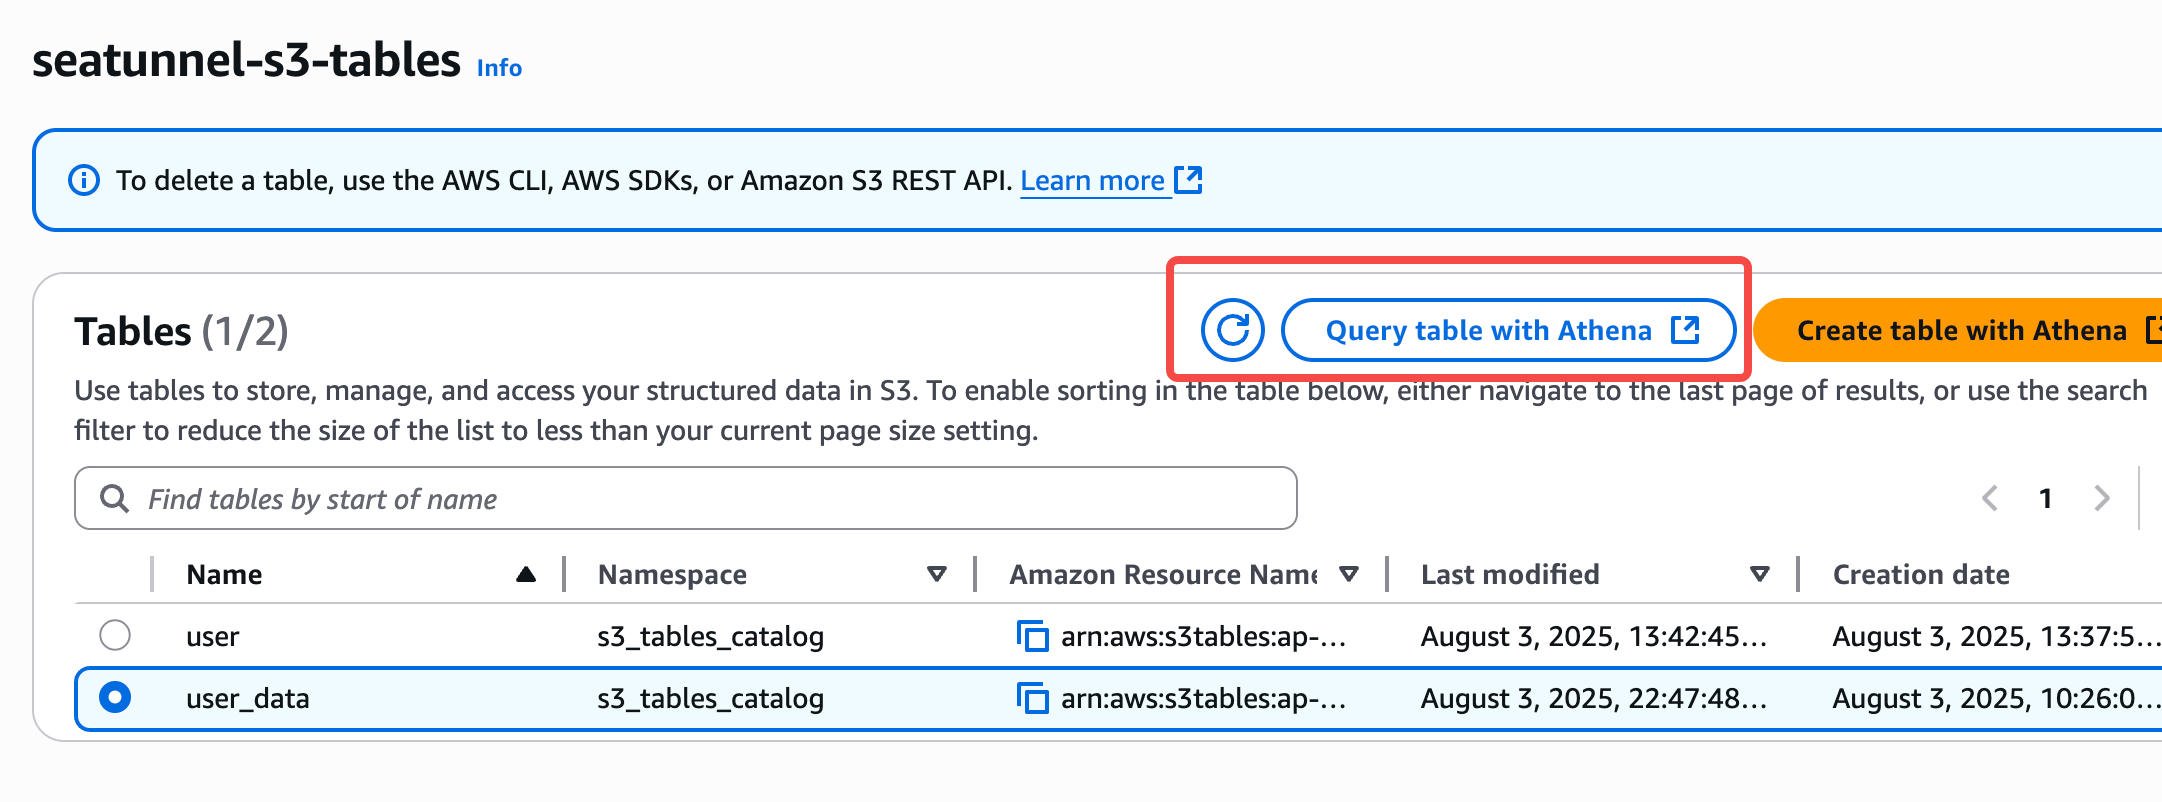The width and height of the screenshot is (2162, 802).
Task: Go to previous page arrow
Action: [1990, 498]
